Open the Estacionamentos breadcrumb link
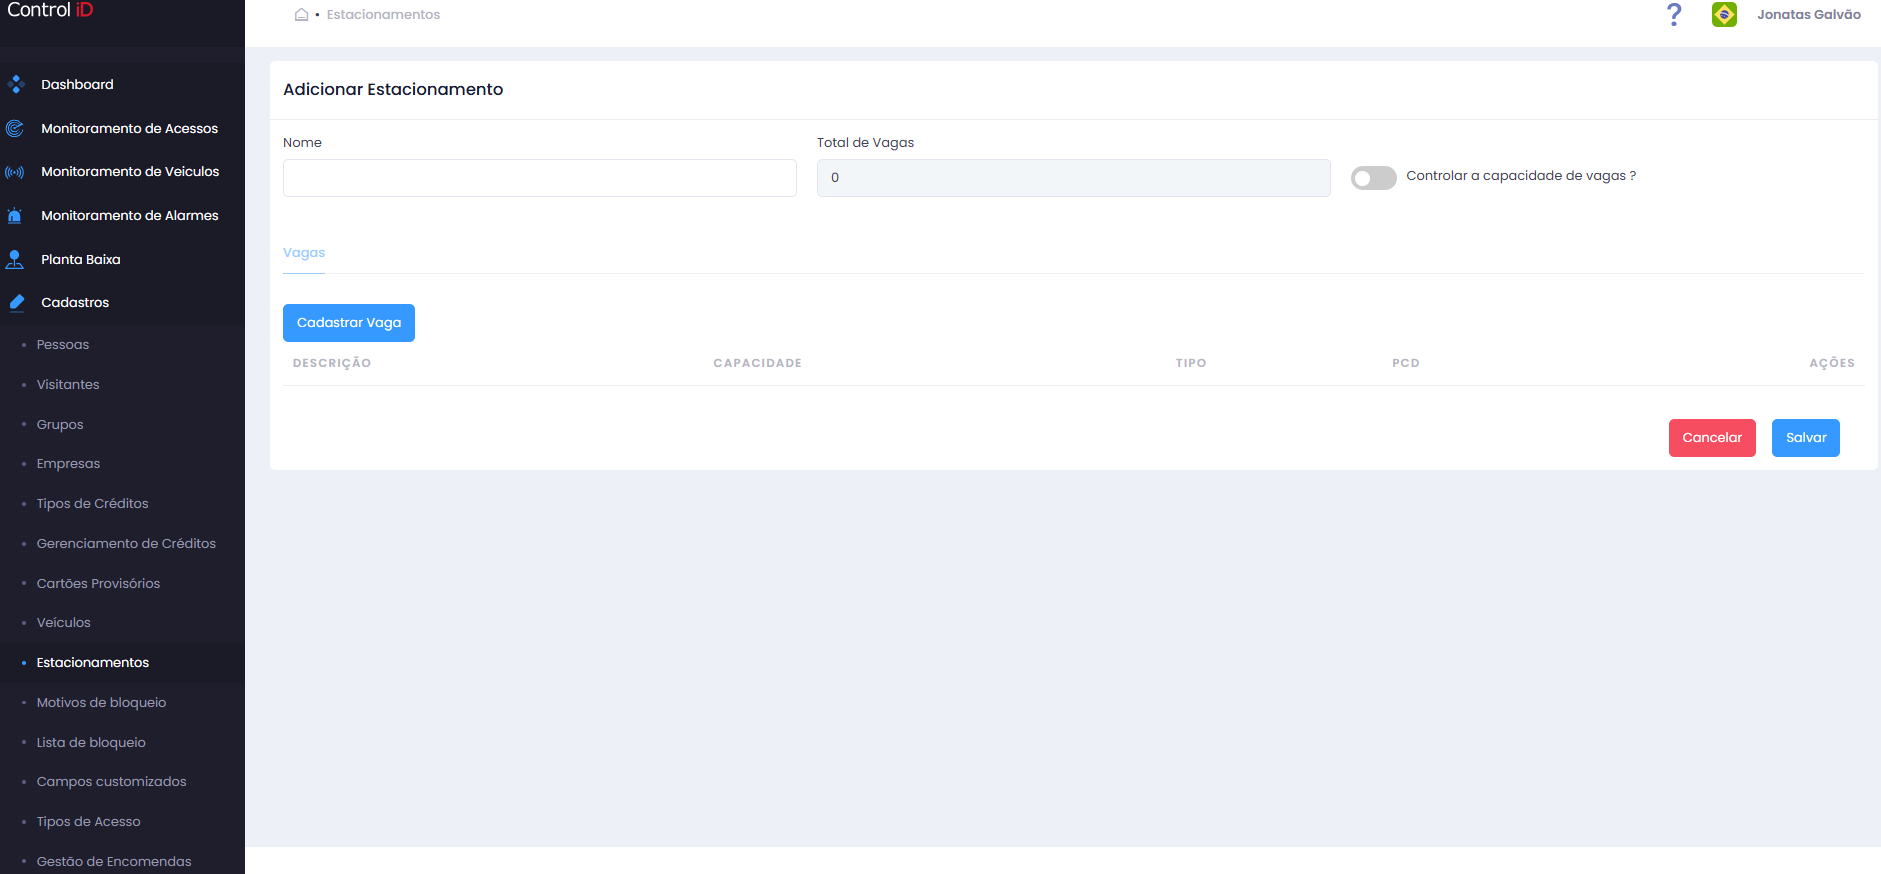The height and width of the screenshot is (874, 1881). (x=383, y=15)
